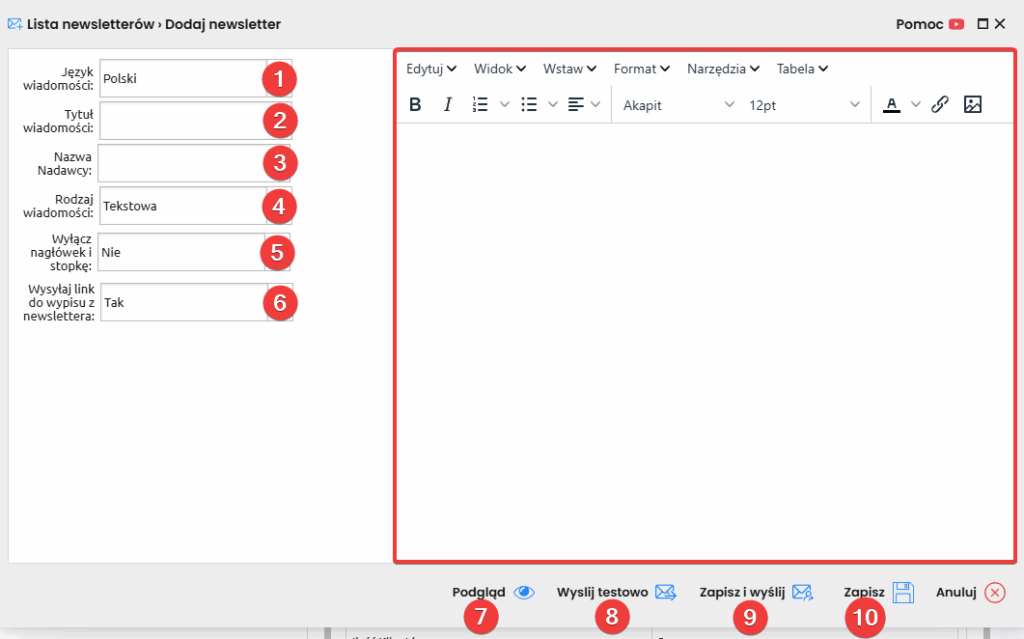This screenshot has width=1024, height=639.
Task: Open the Narzędzia menu
Action: pyautogui.click(x=723, y=69)
